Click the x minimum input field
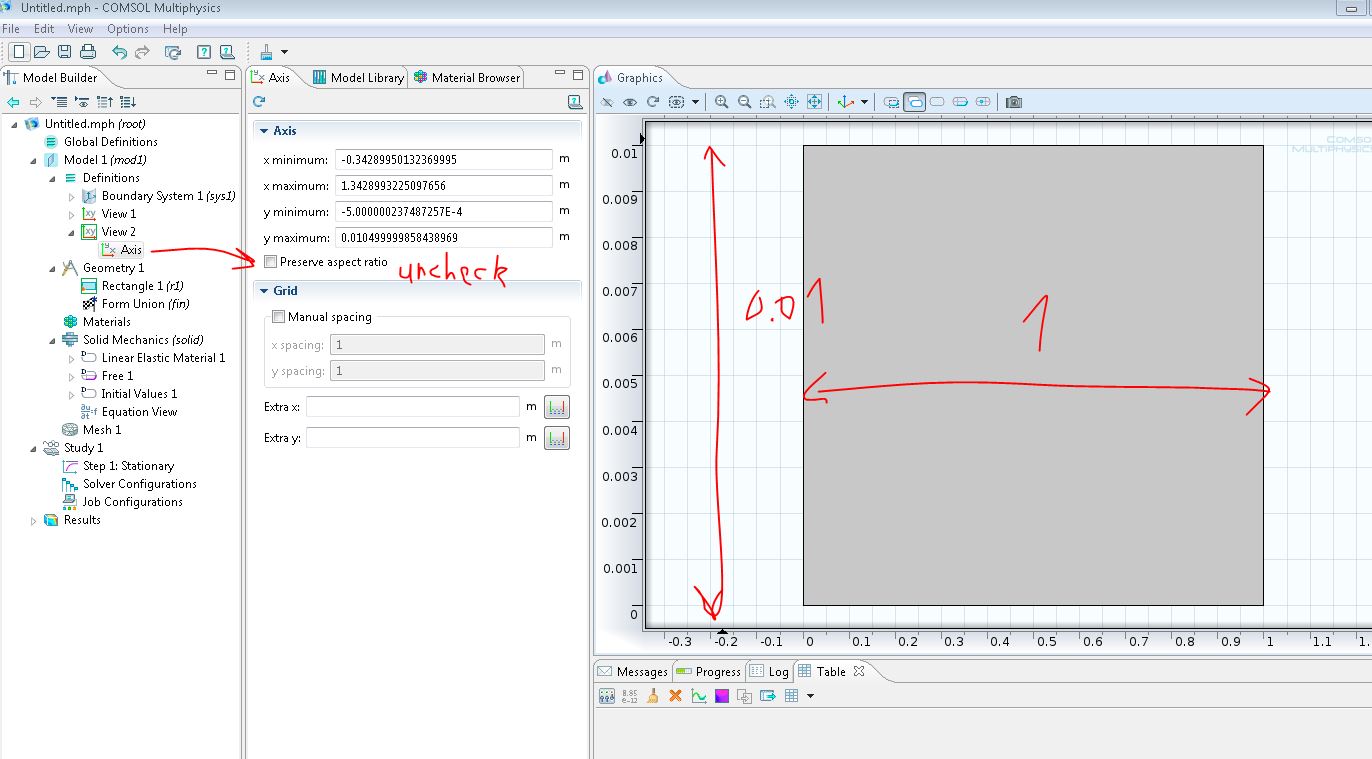 click(x=444, y=160)
